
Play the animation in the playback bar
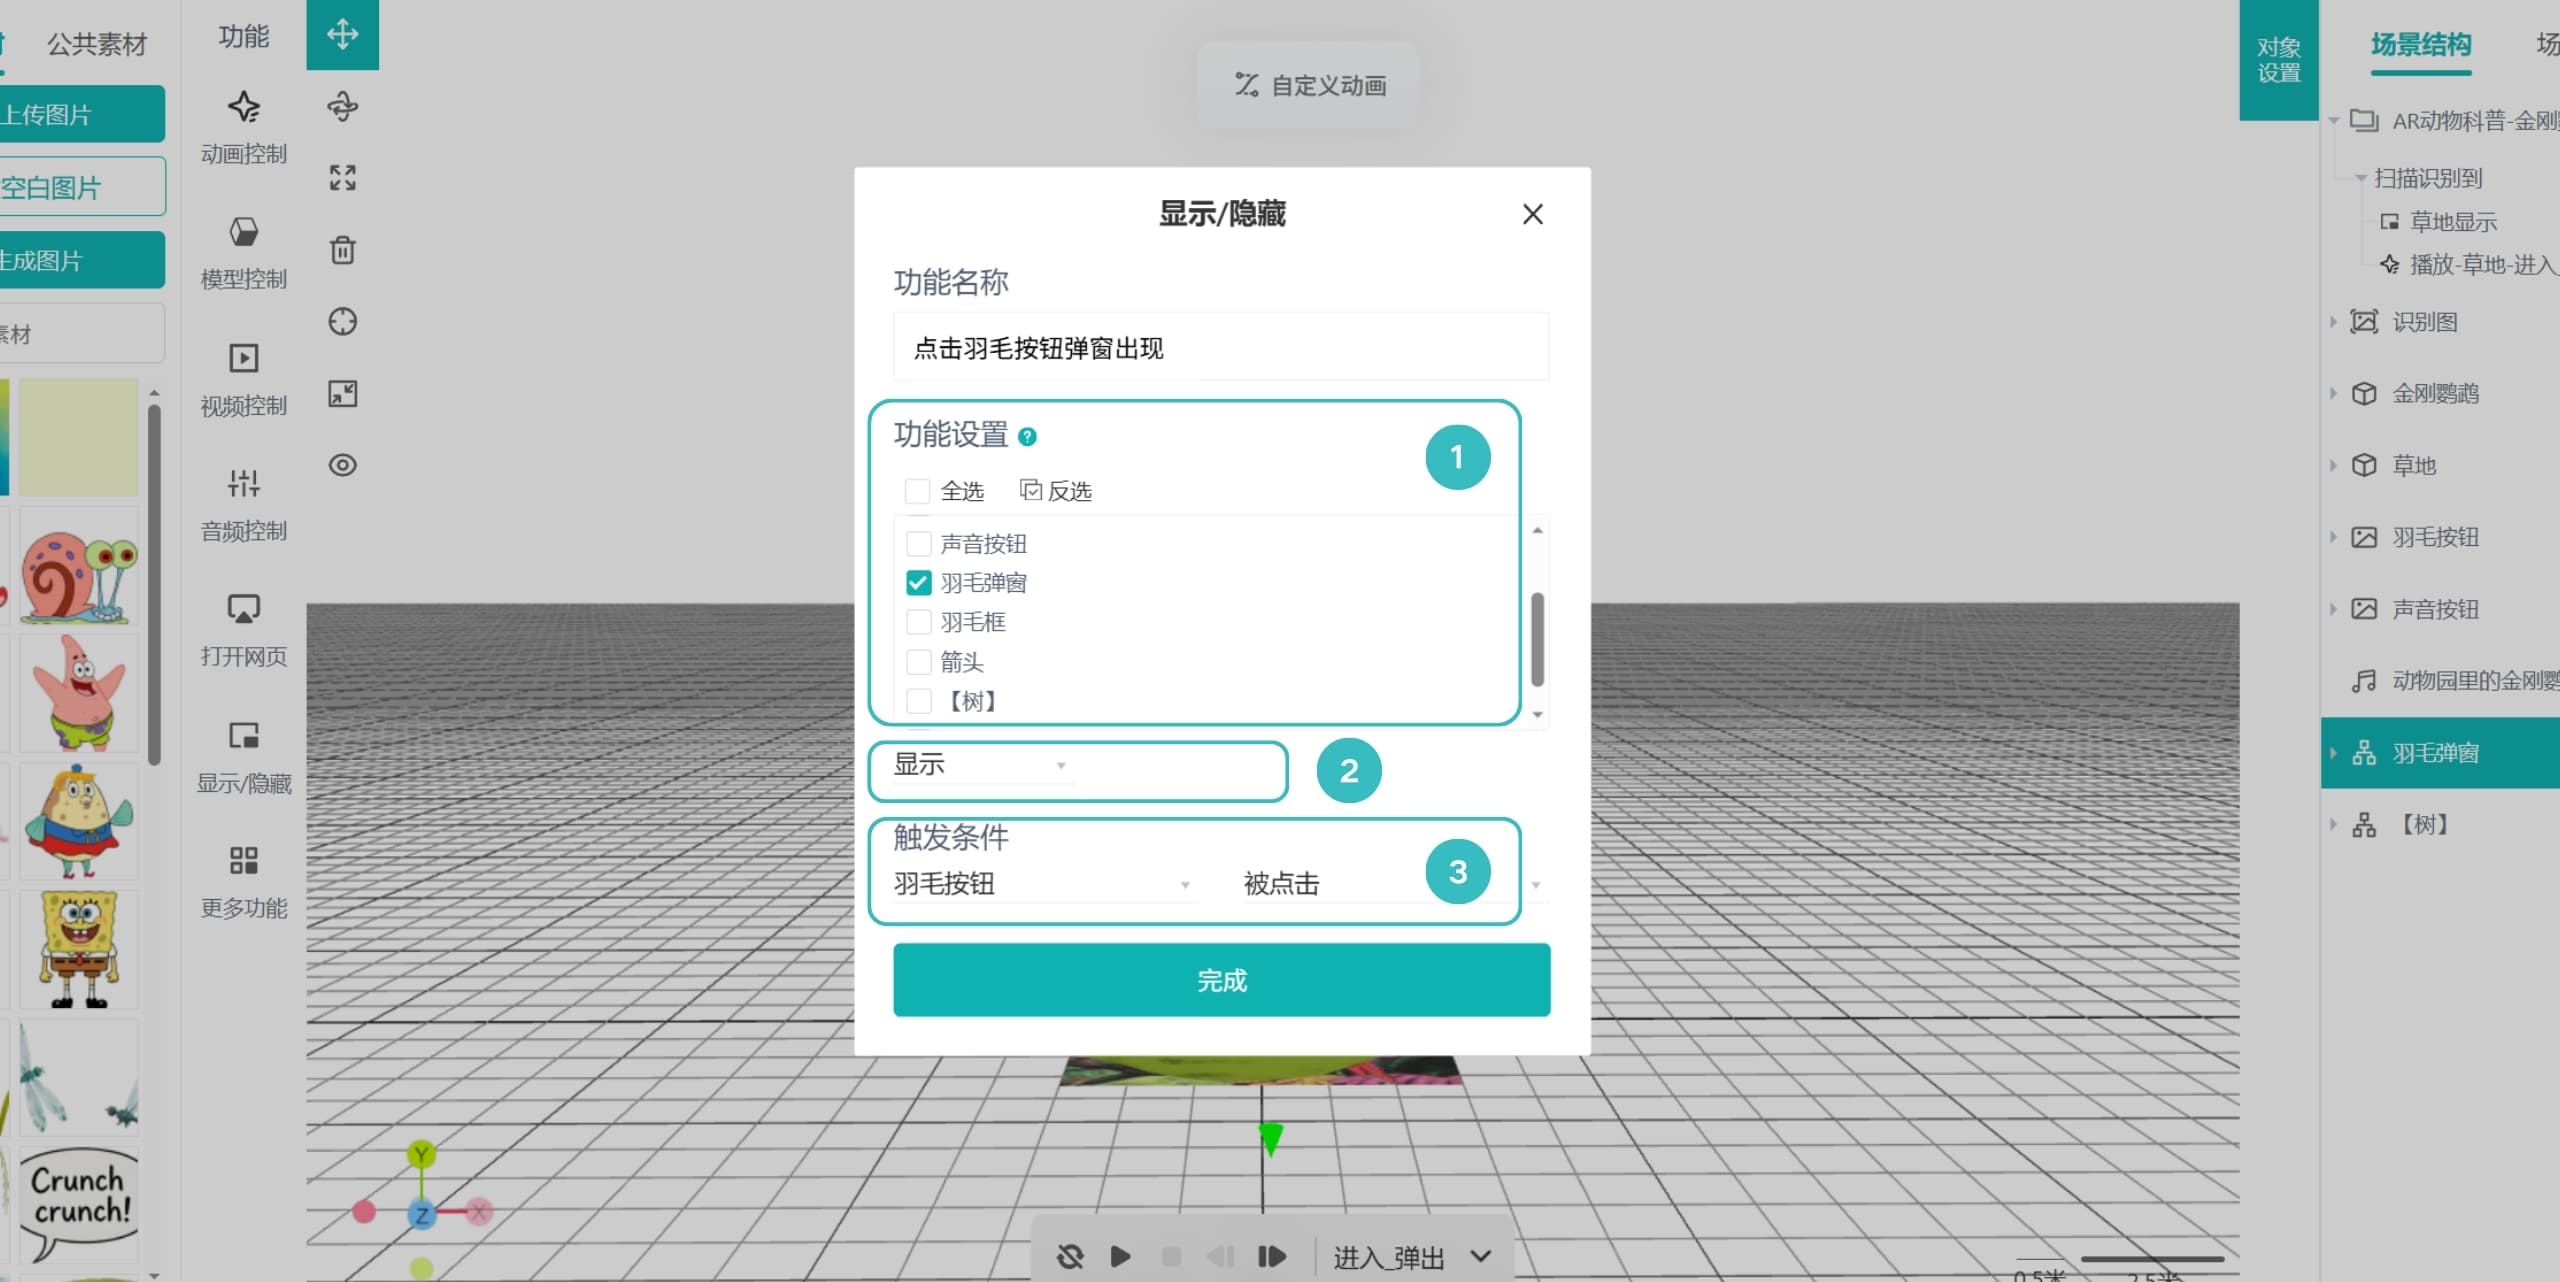point(1120,1256)
